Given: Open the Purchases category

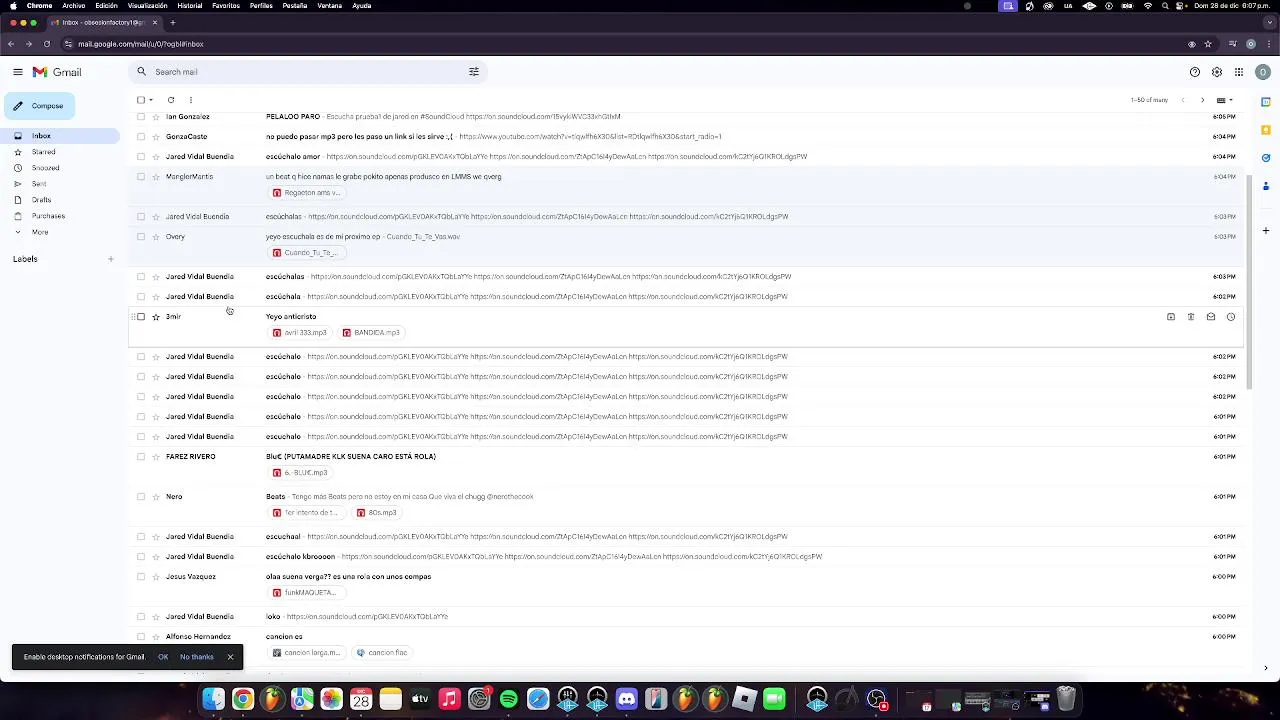Looking at the screenshot, I should (x=48, y=216).
